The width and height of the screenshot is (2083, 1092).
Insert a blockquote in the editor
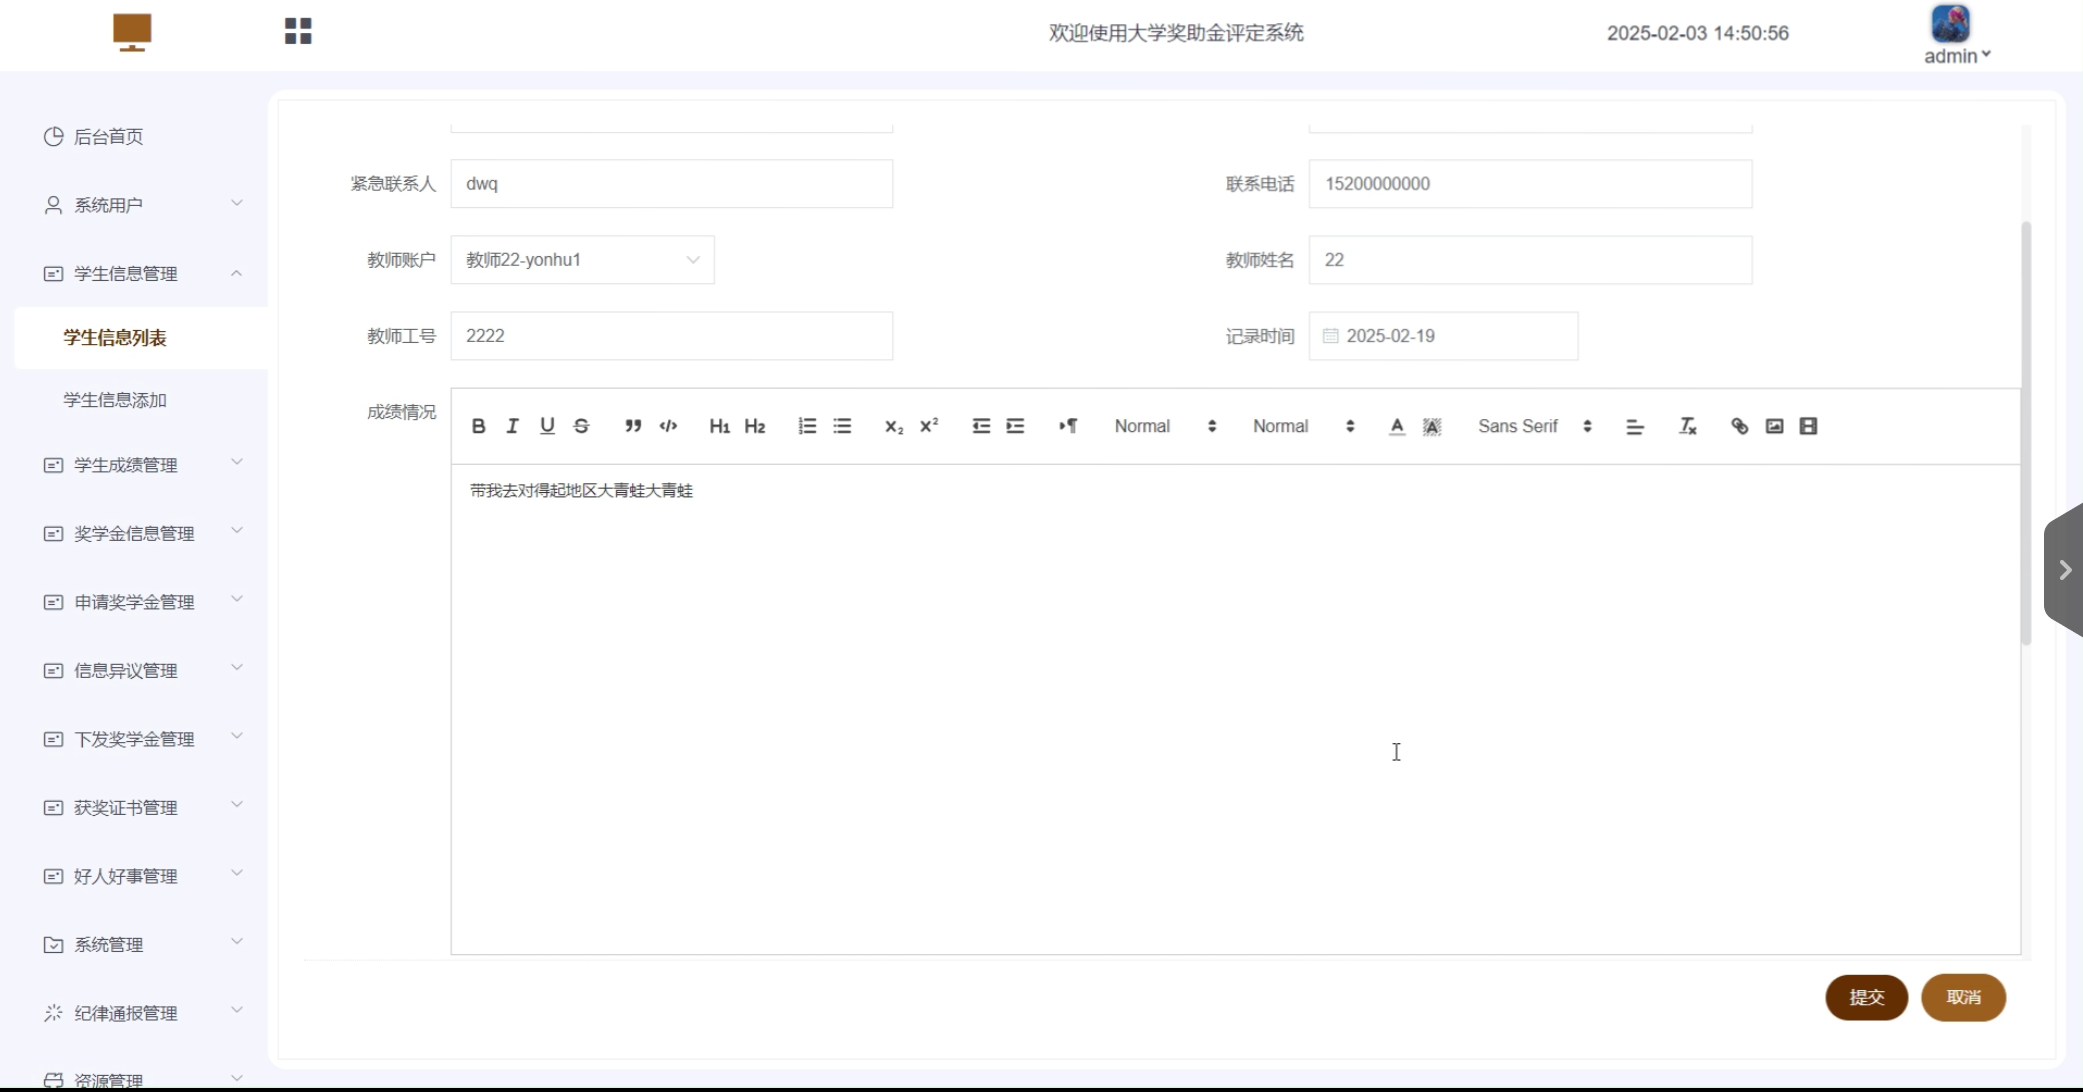[633, 426]
